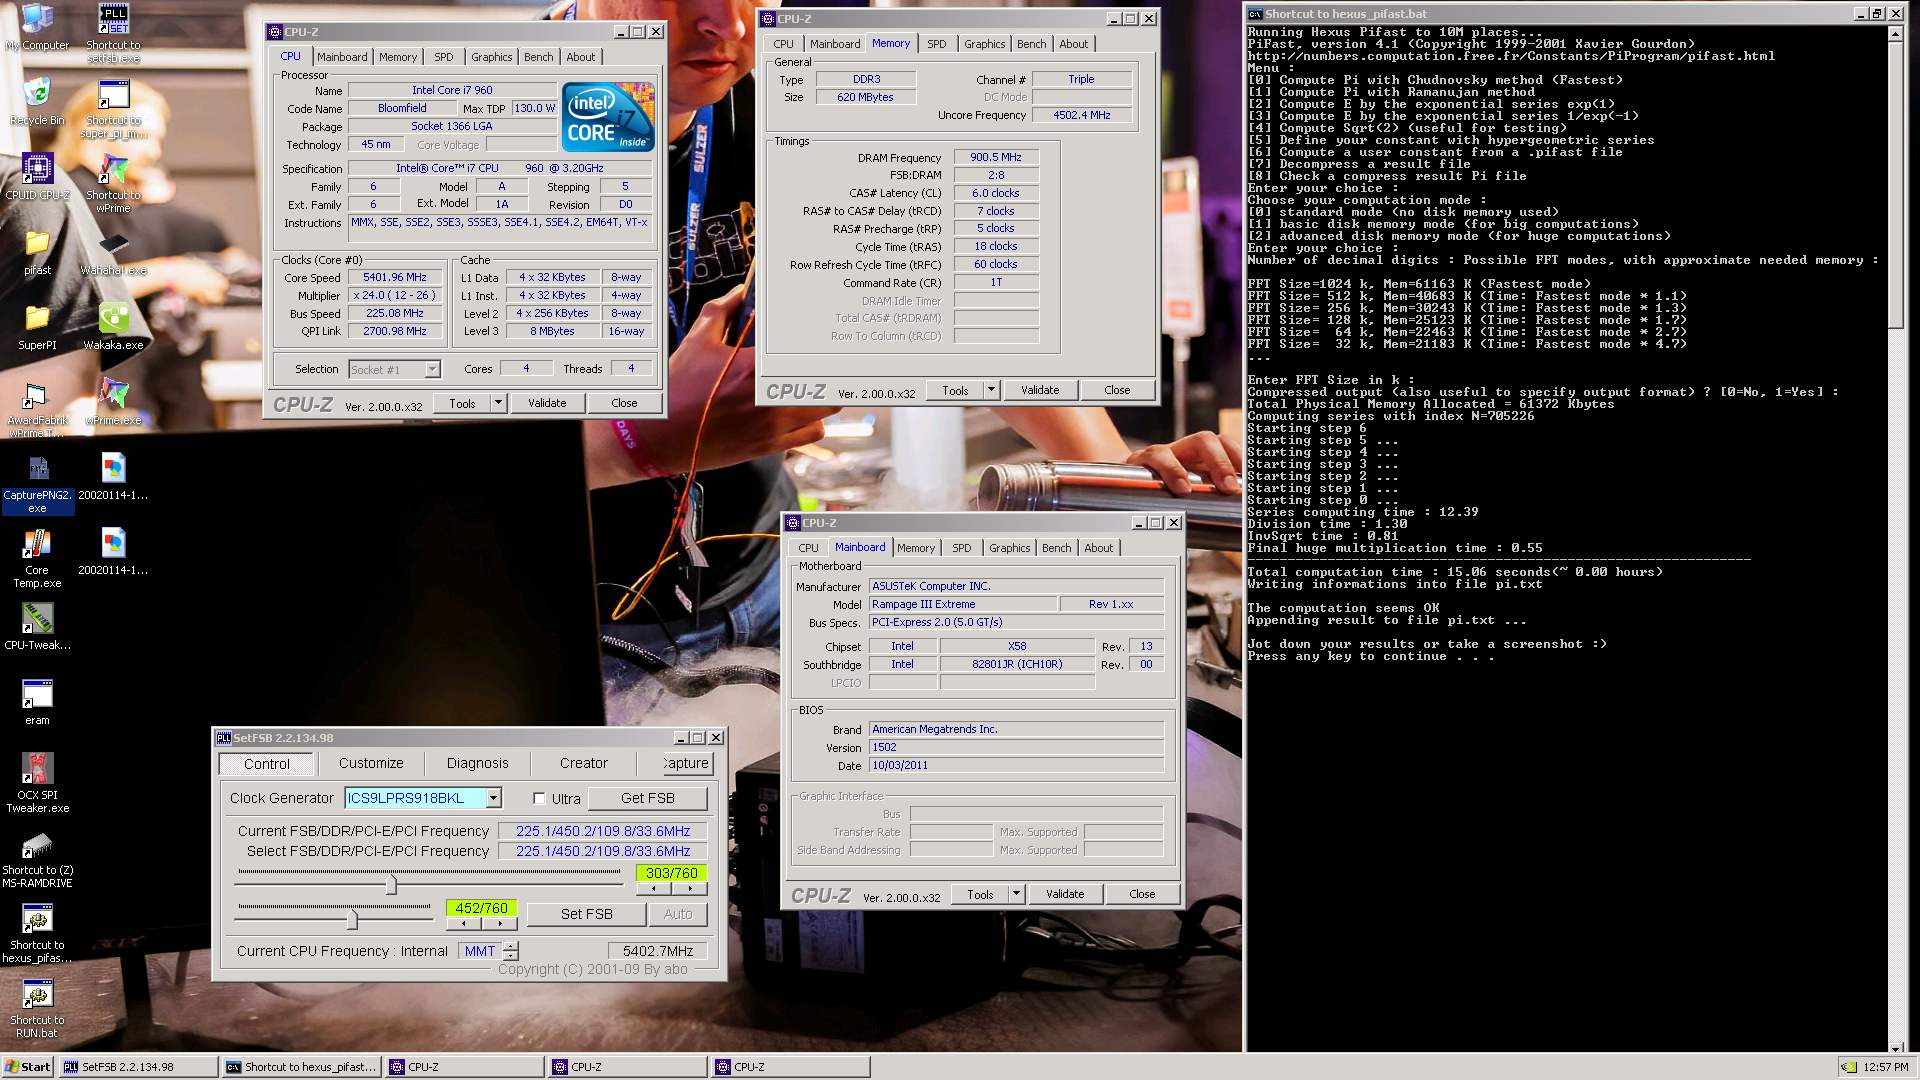Click Select FSB frequency field
Image resolution: width=1920 pixels, height=1080 pixels.
[603, 851]
